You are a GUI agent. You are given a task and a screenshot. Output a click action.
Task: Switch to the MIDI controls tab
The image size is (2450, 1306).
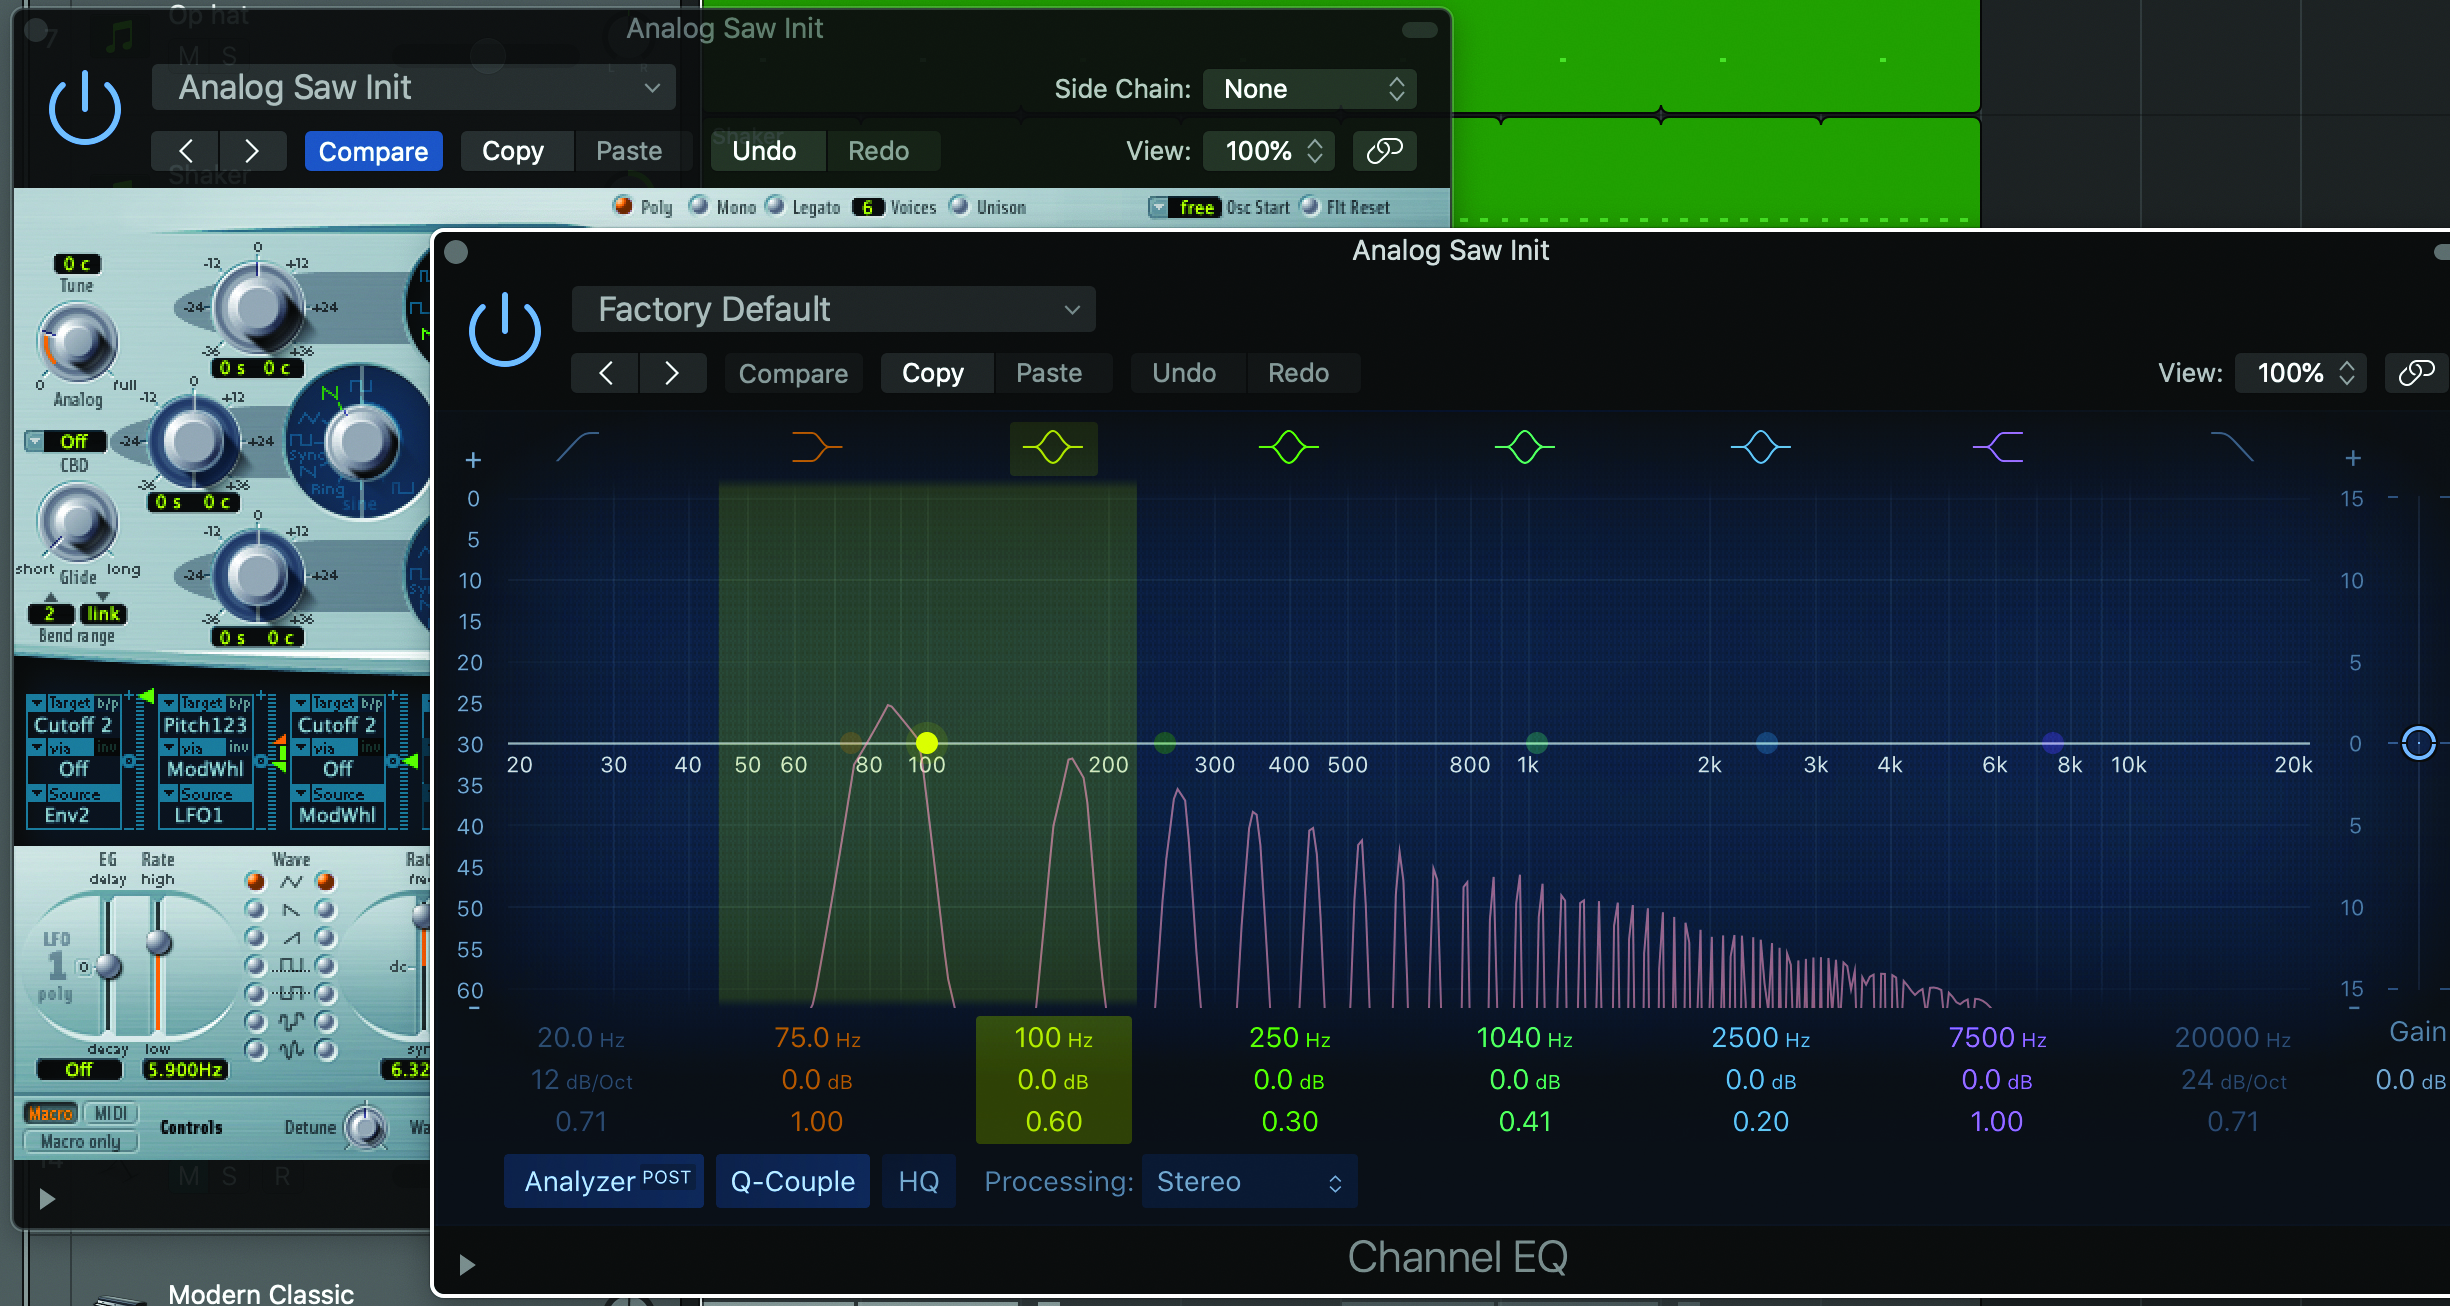(110, 1113)
